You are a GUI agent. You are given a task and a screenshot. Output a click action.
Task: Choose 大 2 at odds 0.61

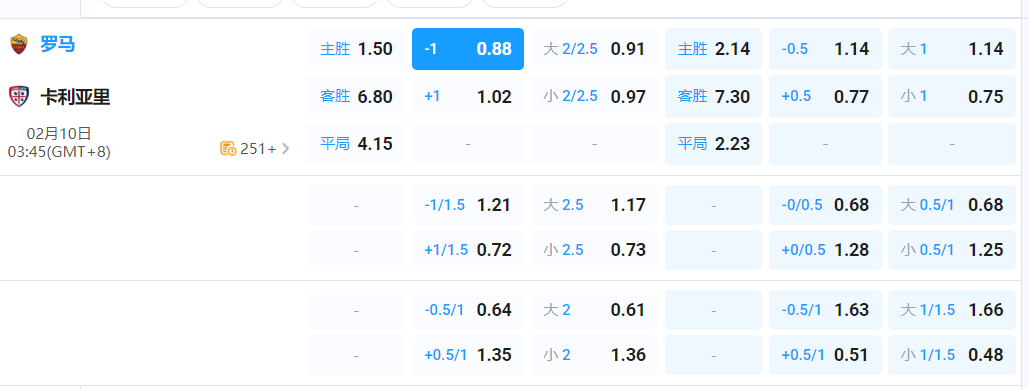[x=594, y=310]
